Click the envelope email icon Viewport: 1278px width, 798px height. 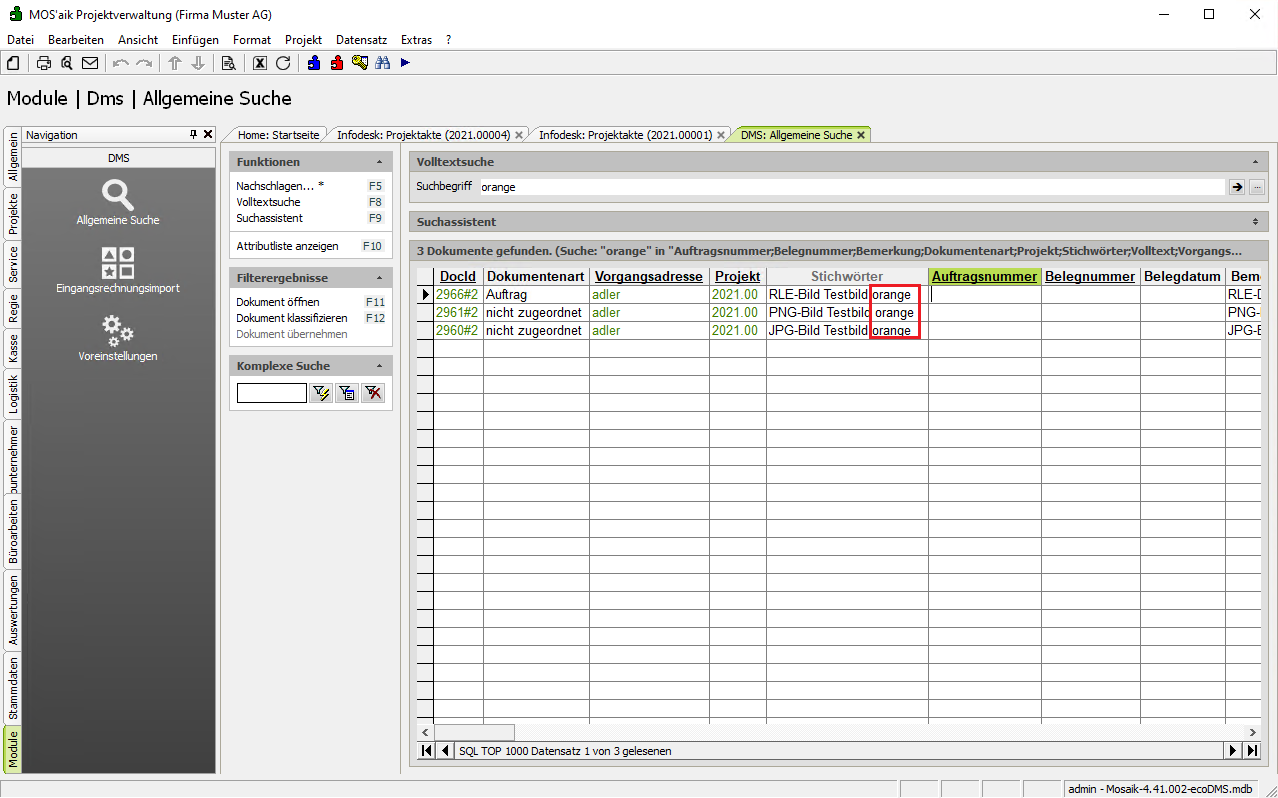point(90,63)
